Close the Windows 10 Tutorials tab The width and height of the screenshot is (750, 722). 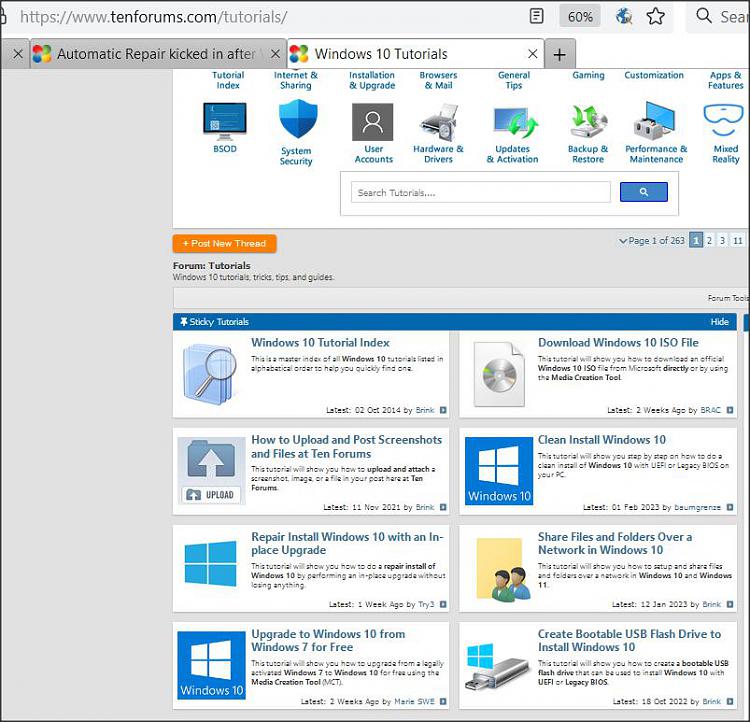pos(532,54)
